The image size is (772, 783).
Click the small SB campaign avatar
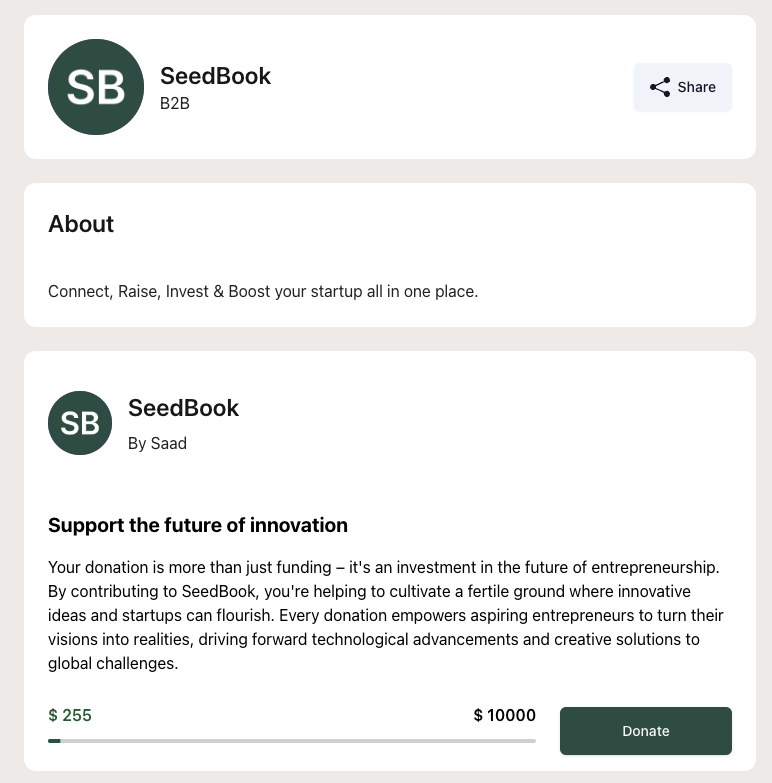coord(80,423)
